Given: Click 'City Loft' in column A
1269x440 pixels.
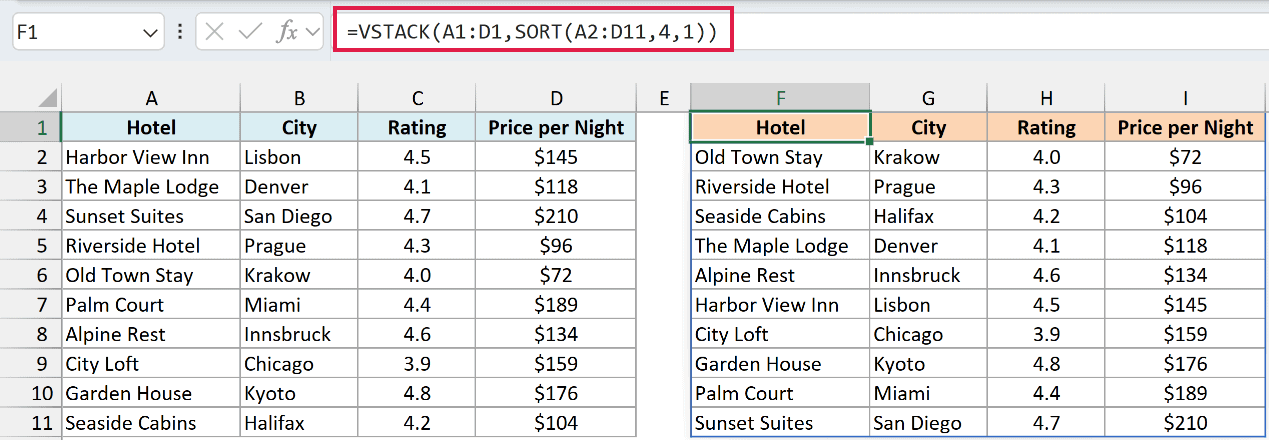Looking at the screenshot, I should click(x=102, y=364).
